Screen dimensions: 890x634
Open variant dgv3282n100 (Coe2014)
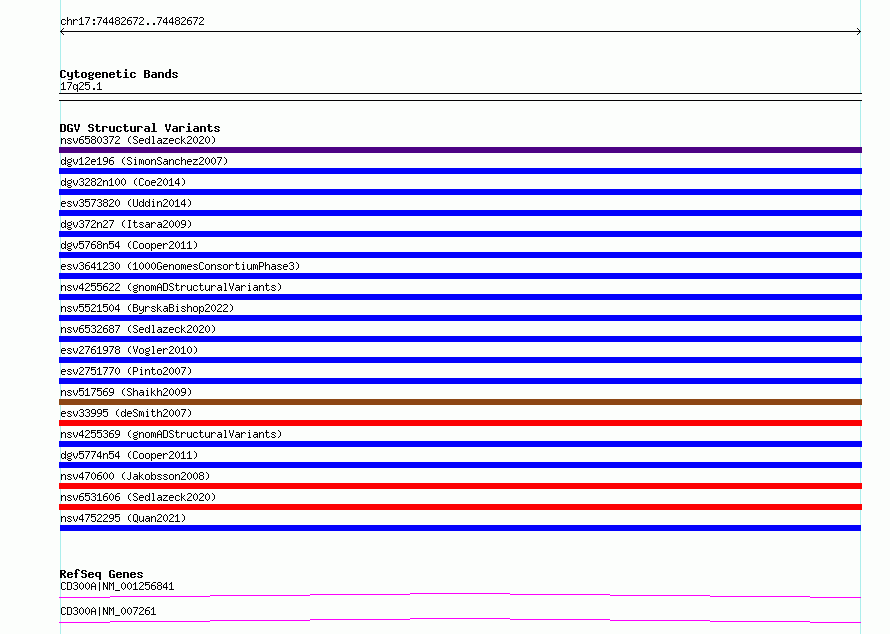pyautogui.click(x=123, y=182)
